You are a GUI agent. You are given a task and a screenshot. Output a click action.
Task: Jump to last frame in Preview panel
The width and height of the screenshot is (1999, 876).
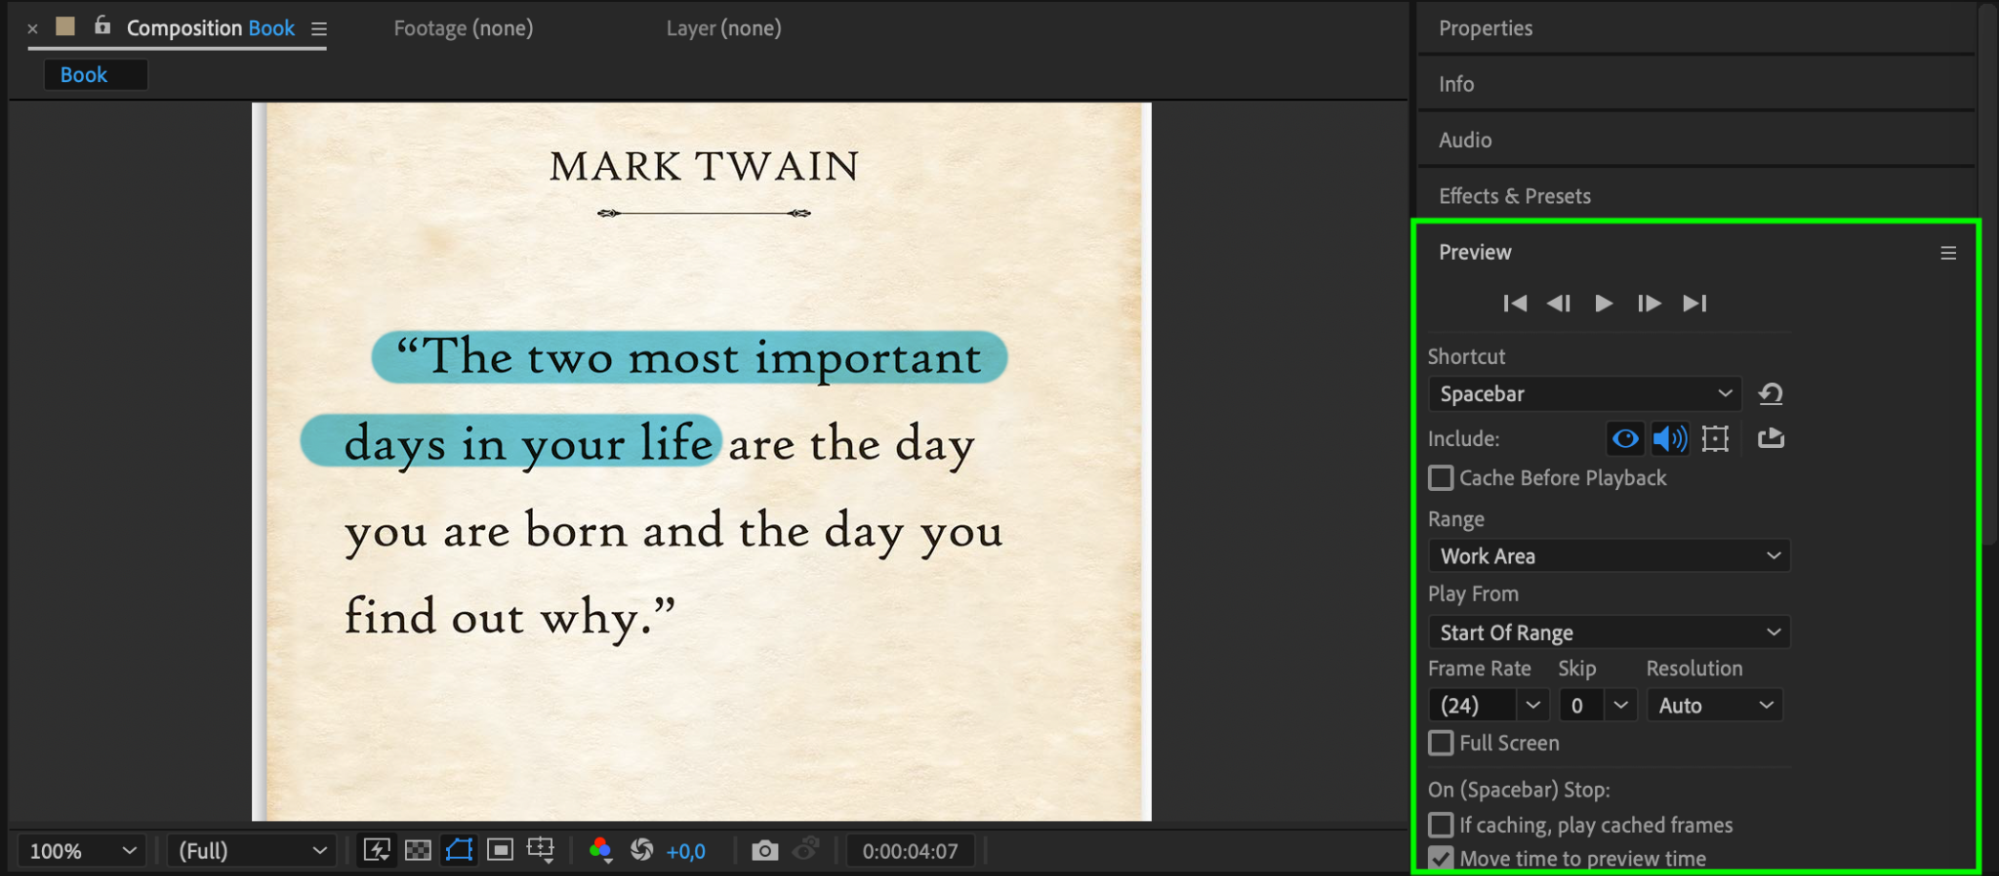pyautogui.click(x=1695, y=303)
